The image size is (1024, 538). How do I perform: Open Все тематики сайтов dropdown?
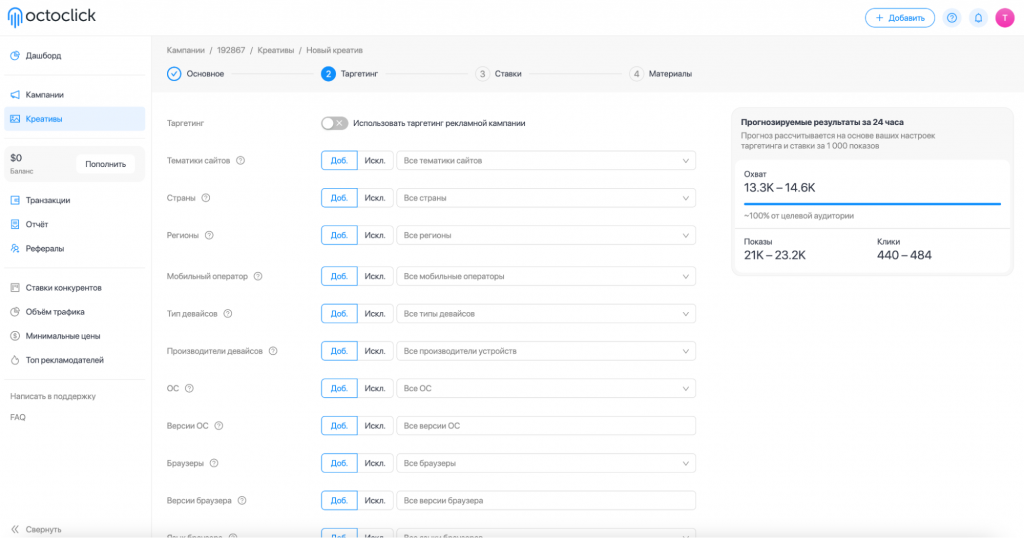(546, 161)
